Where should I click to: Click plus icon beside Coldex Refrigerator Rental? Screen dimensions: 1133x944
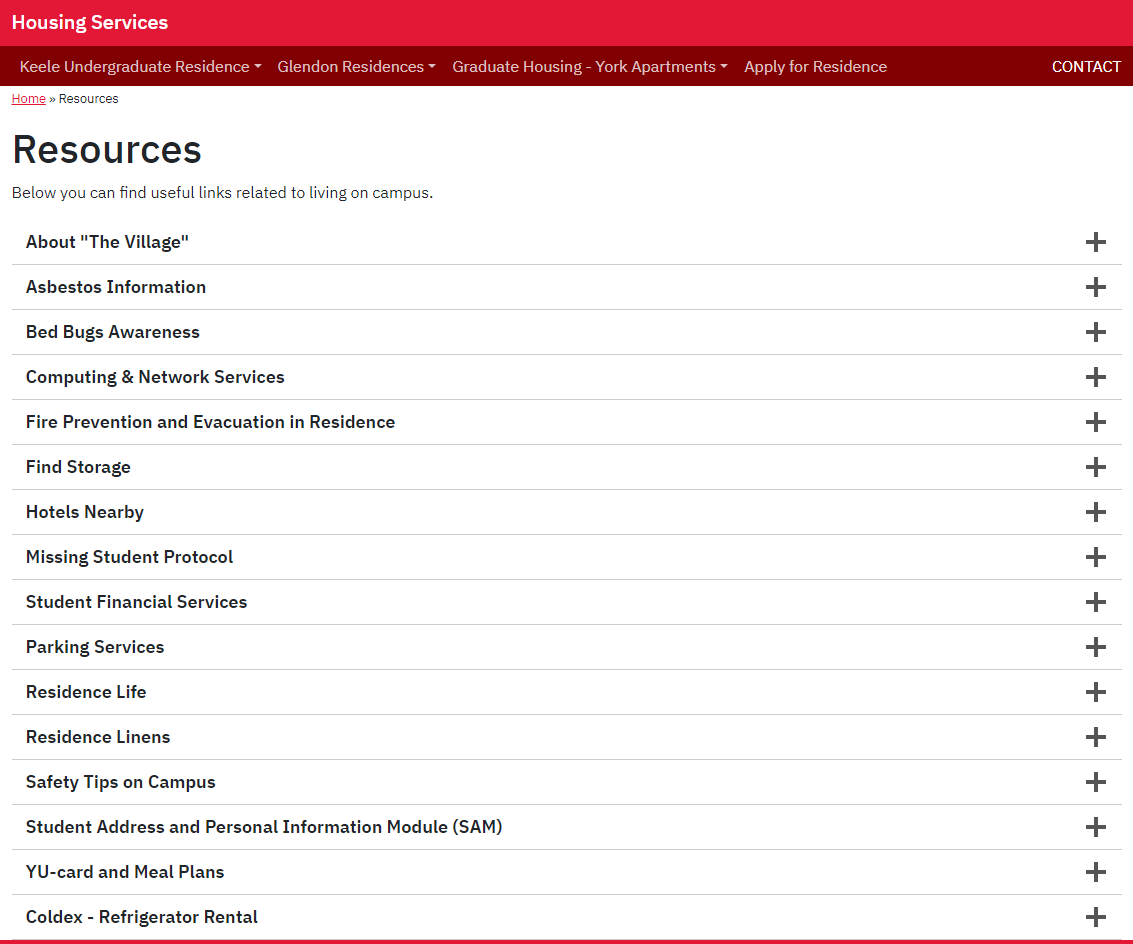(1095, 917)
